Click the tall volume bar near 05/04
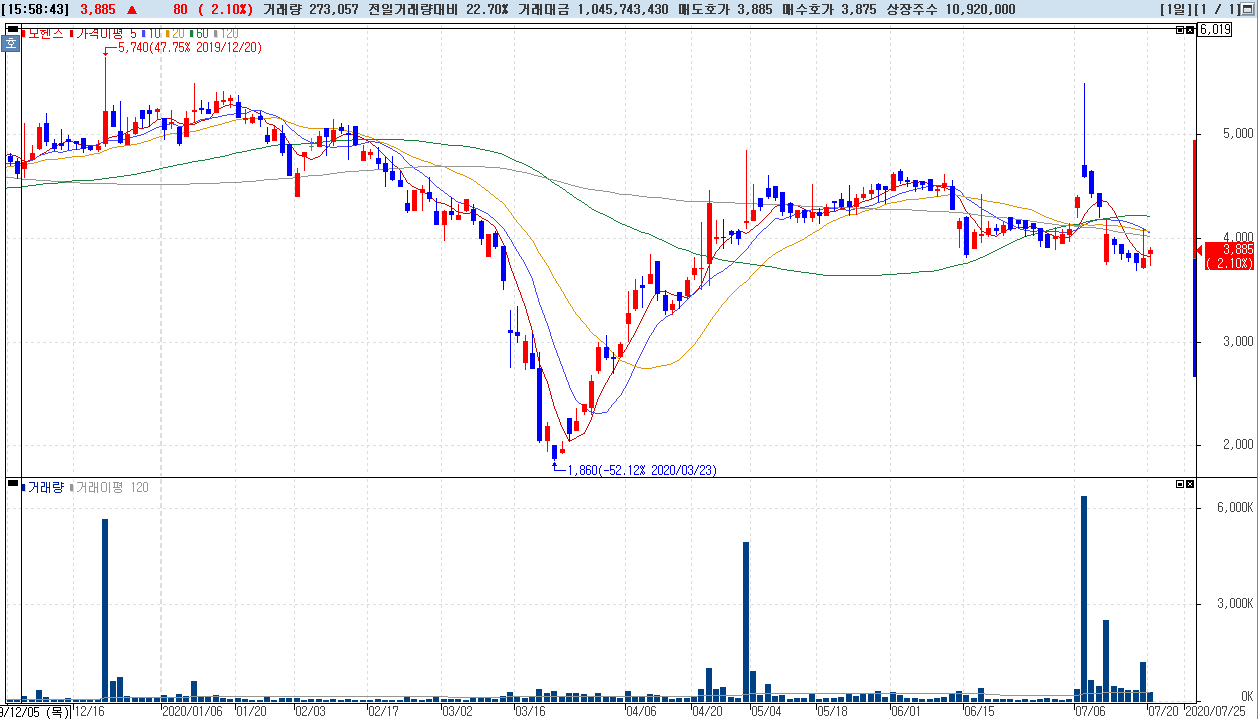 tap(746, 622)
